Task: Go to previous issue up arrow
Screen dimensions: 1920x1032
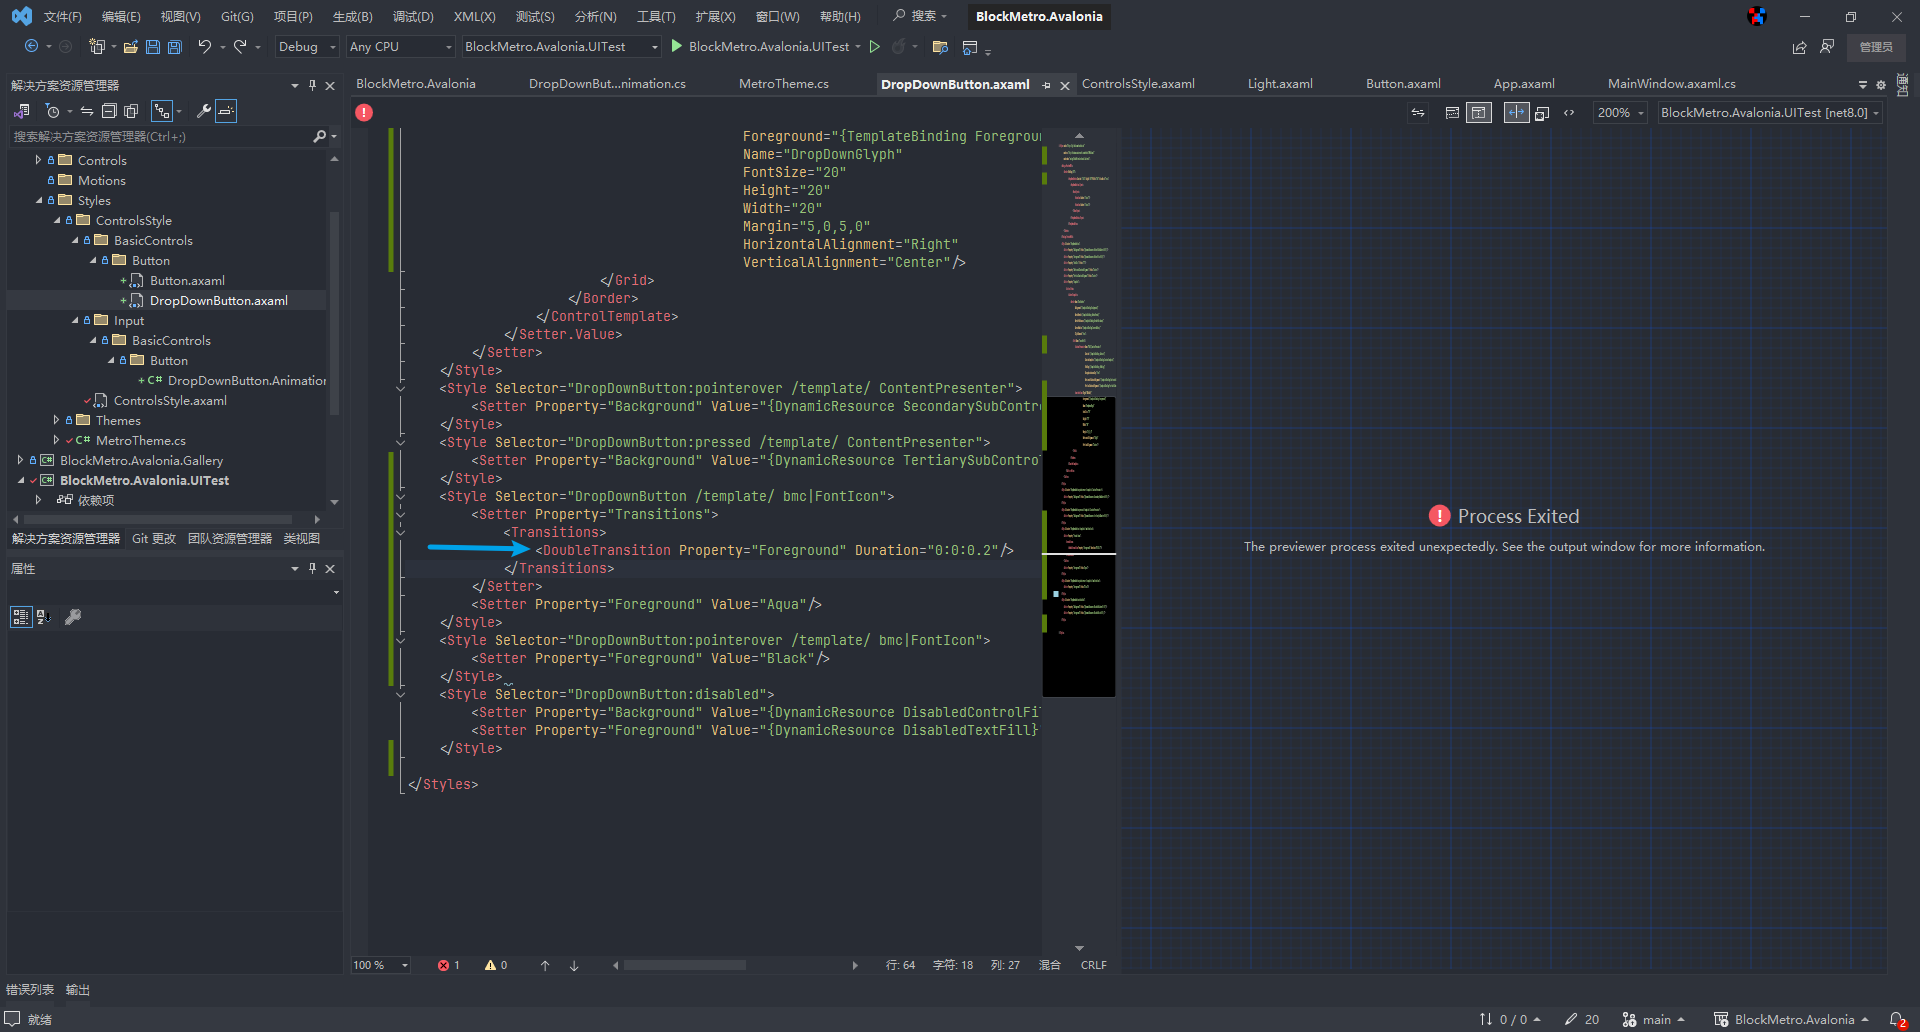Action: [x=545, y=965]
